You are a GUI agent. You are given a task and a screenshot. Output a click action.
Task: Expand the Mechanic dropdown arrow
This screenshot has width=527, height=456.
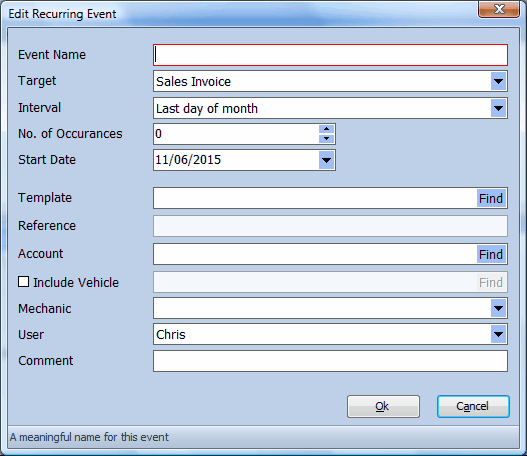498,308
